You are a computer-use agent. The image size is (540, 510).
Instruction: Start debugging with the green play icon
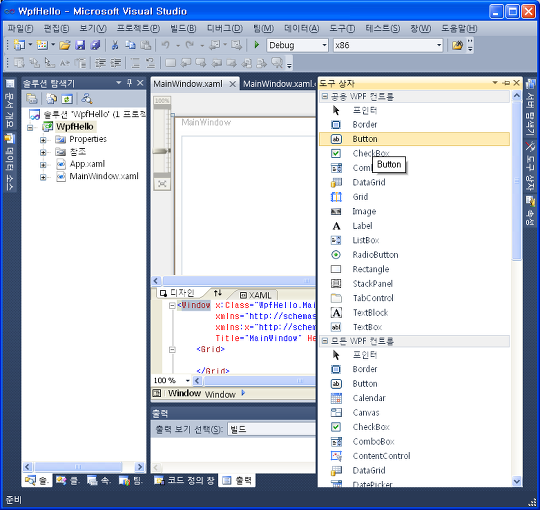pyautogui.click(x=257, y=45)
